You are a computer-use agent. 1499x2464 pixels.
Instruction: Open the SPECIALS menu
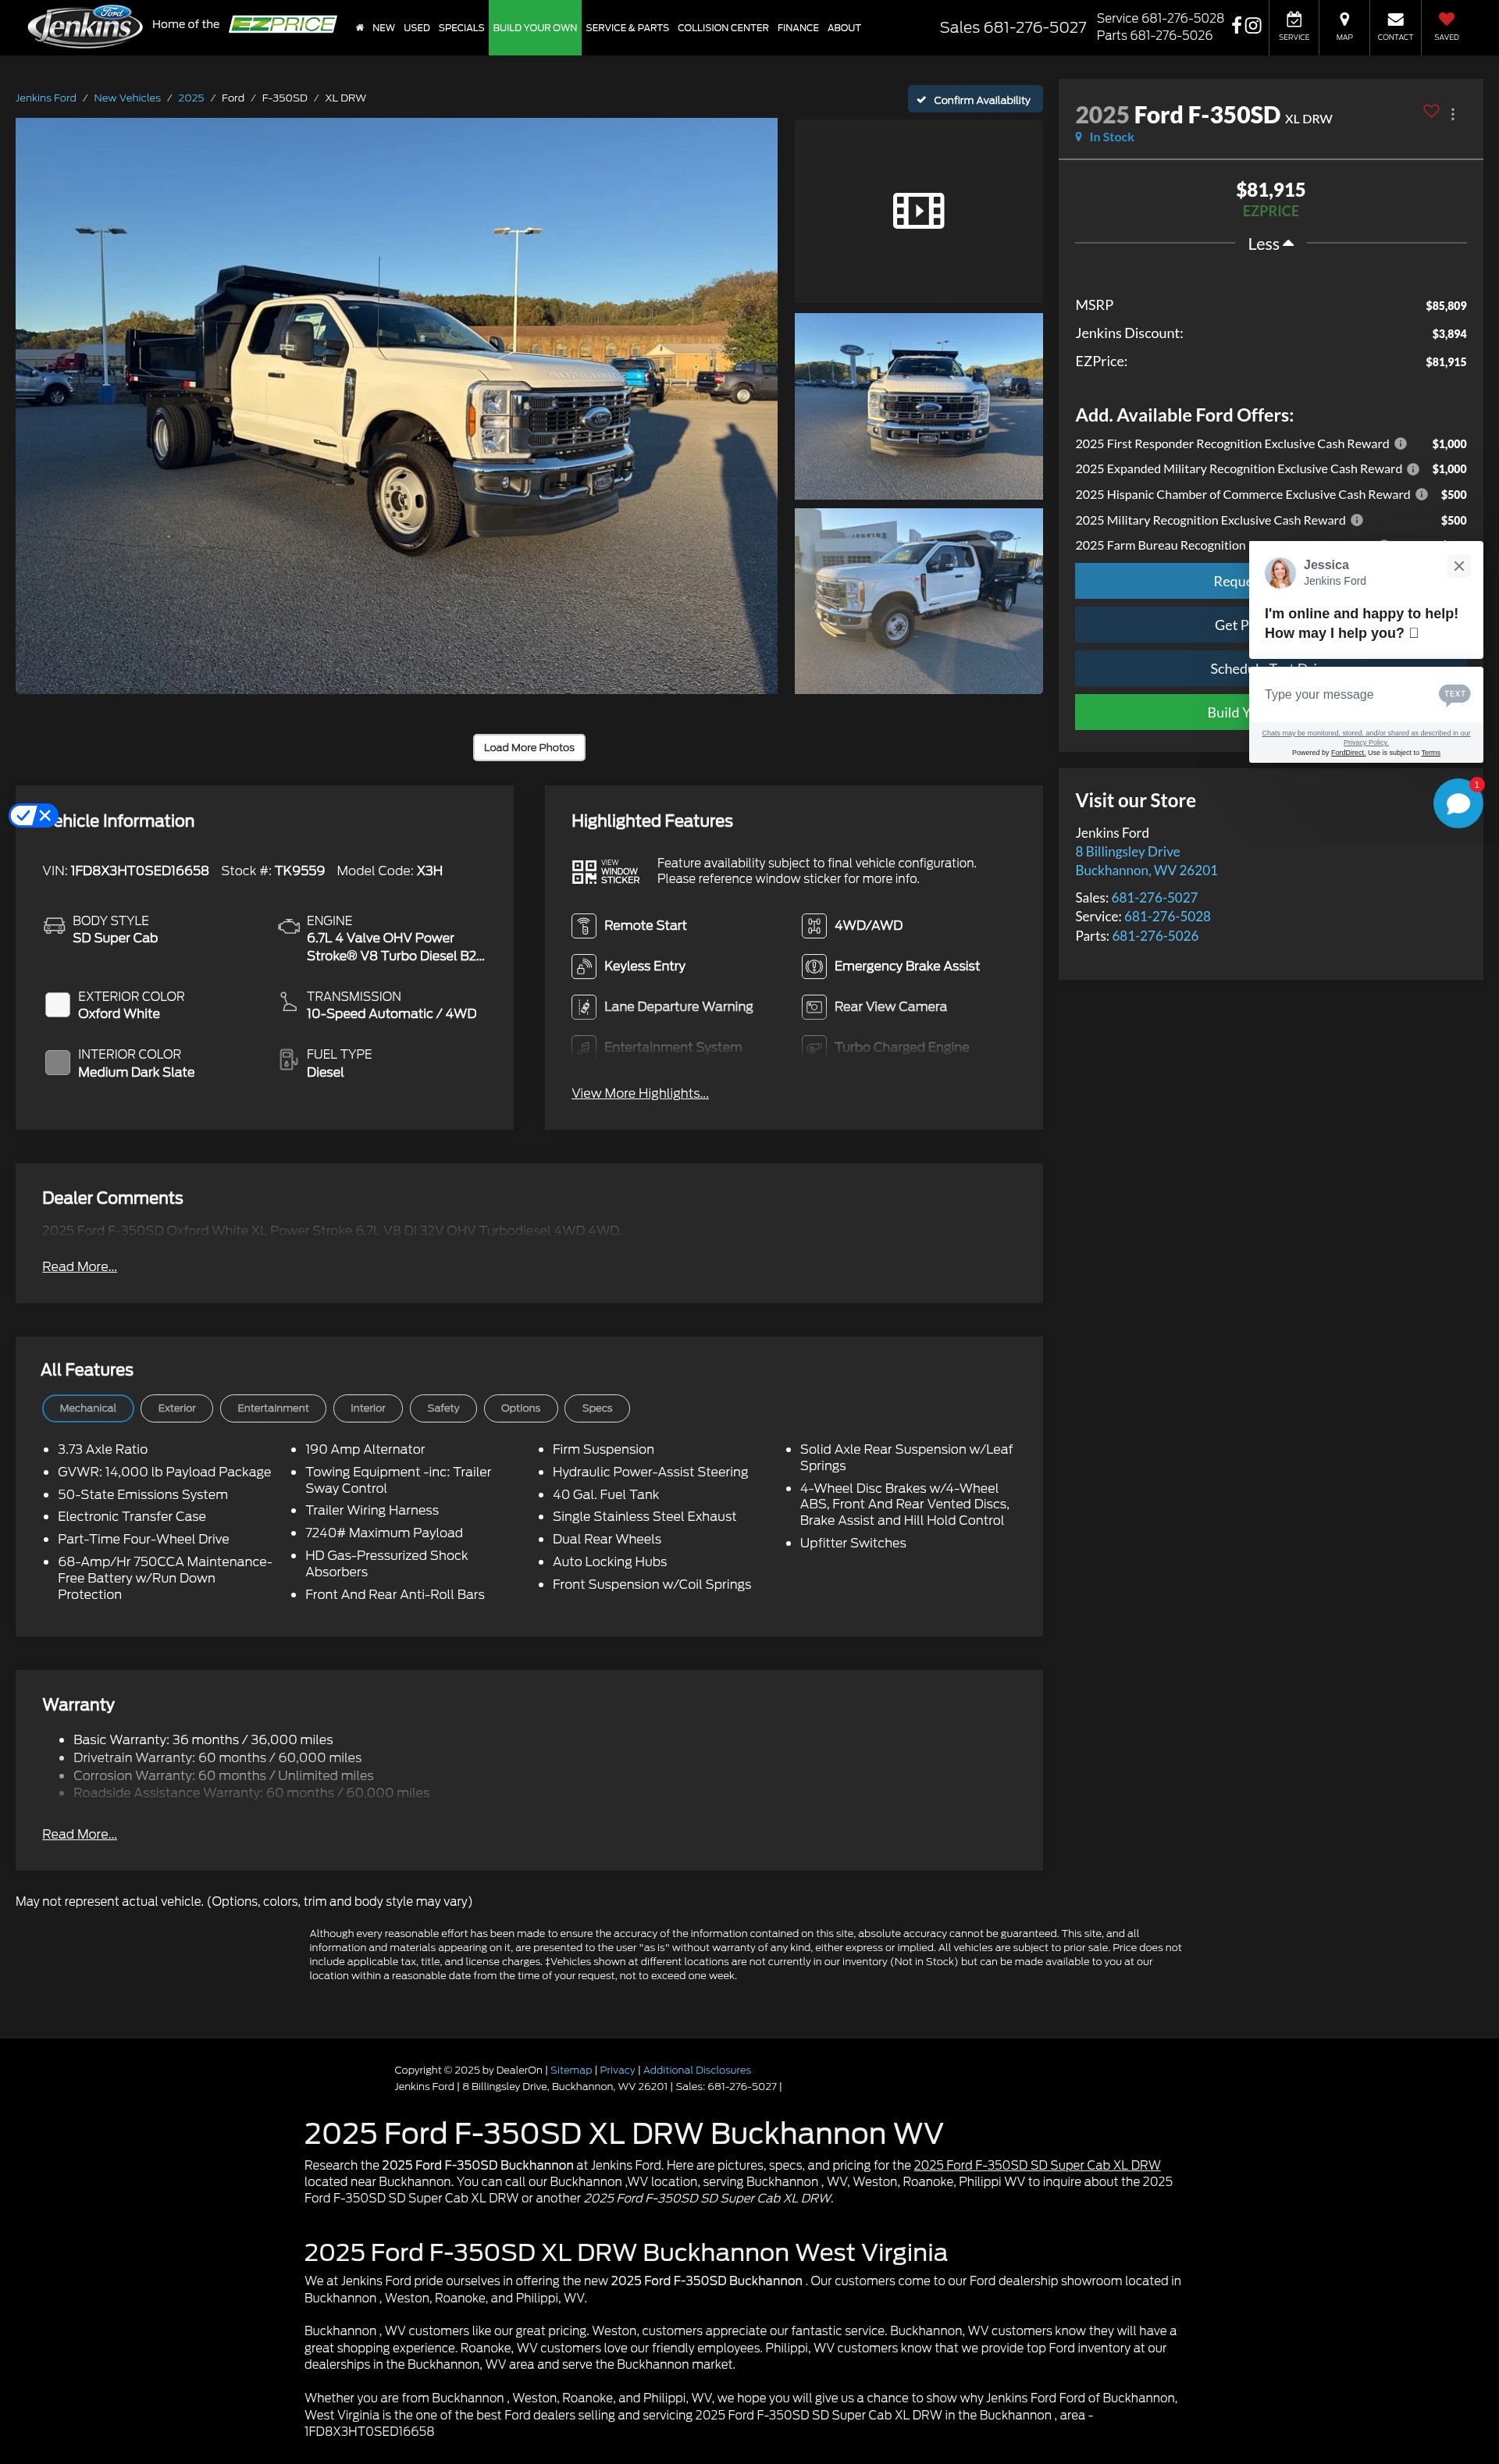tap(461, 28)
